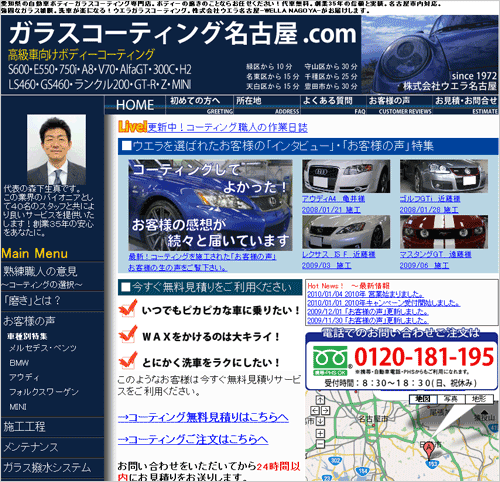Viewport: 500px width, 482px height.
Task: Click the map pan down arrow
Action: (320, 421)
